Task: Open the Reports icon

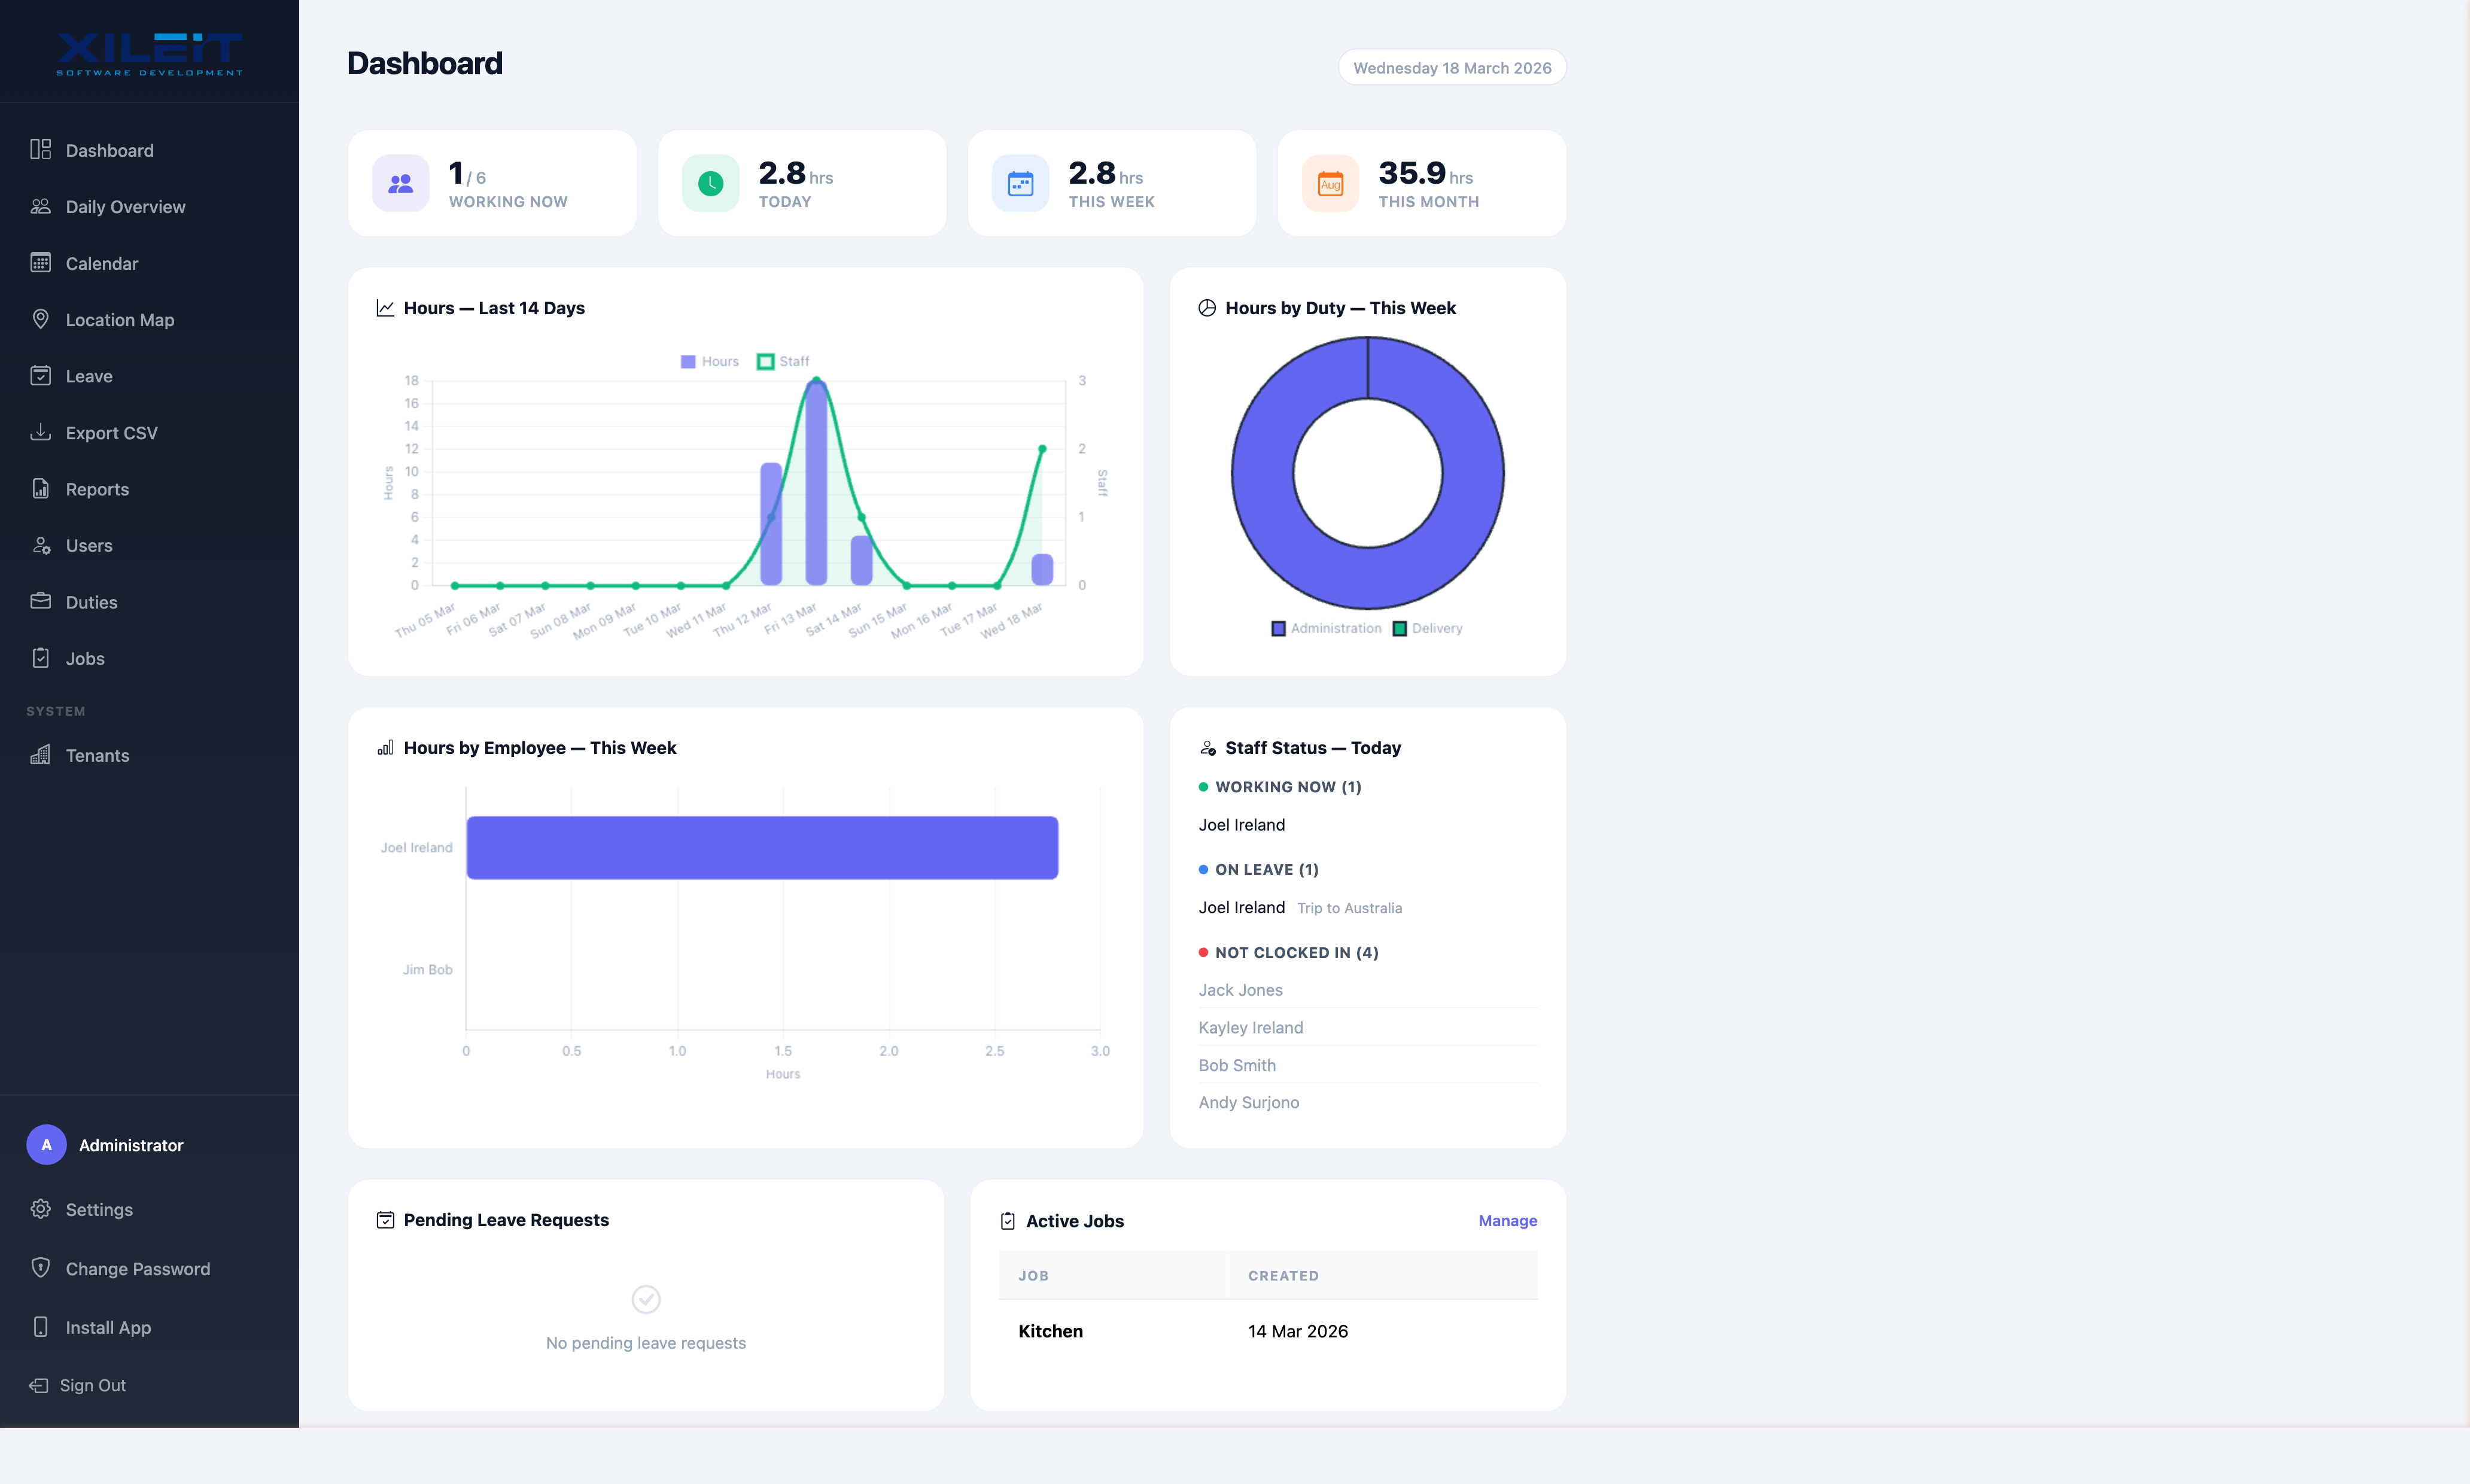Action: tap(40, 488)
